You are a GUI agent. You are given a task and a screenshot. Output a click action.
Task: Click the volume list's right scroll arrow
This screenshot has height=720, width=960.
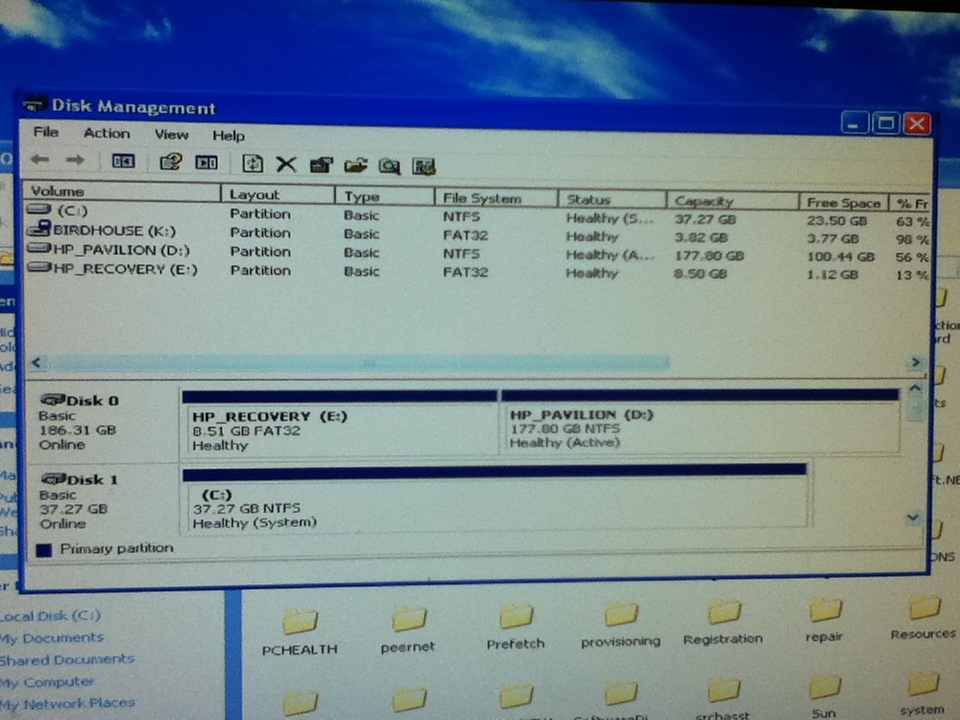pos(916,362)
